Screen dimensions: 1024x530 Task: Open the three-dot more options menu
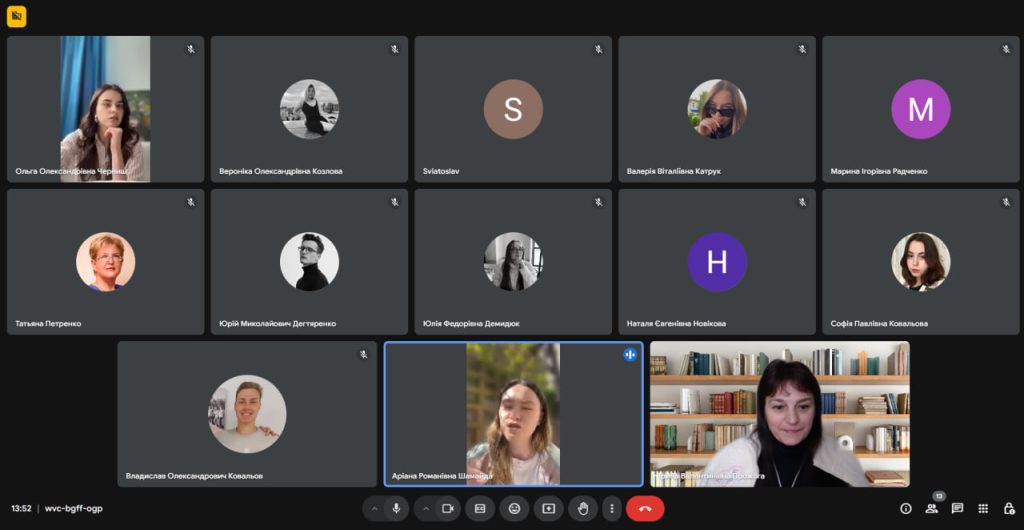pyautogui.click(x=611, y=508)
